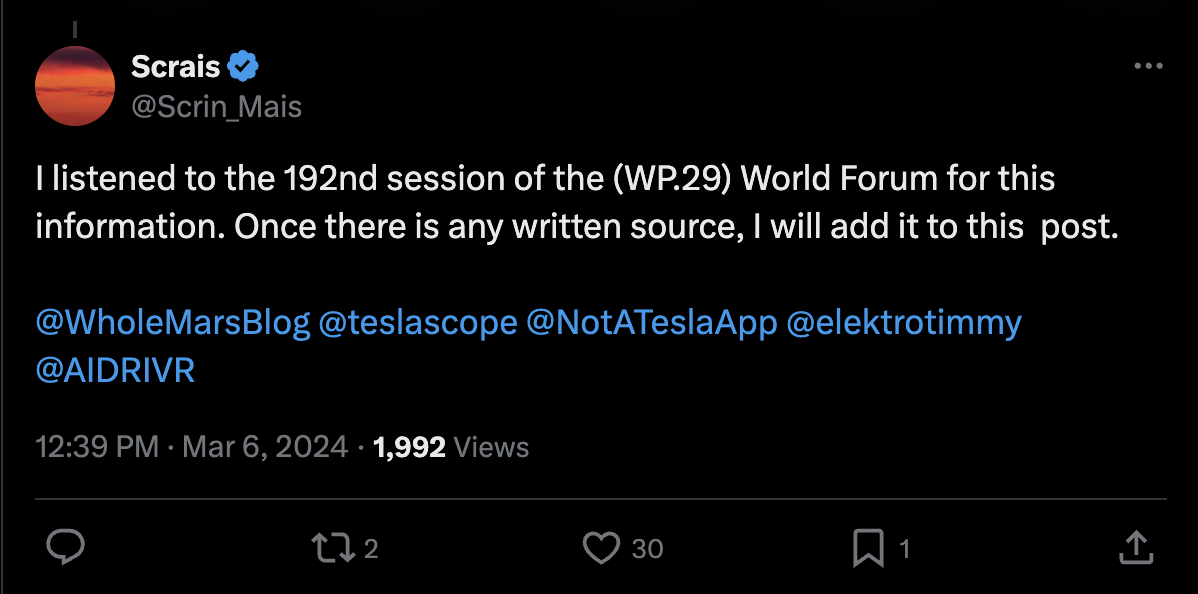The height and width of the screenshot is (594, 1198).
Task: Click the @NotATeslaApp mention
Action: click(651, 323)
